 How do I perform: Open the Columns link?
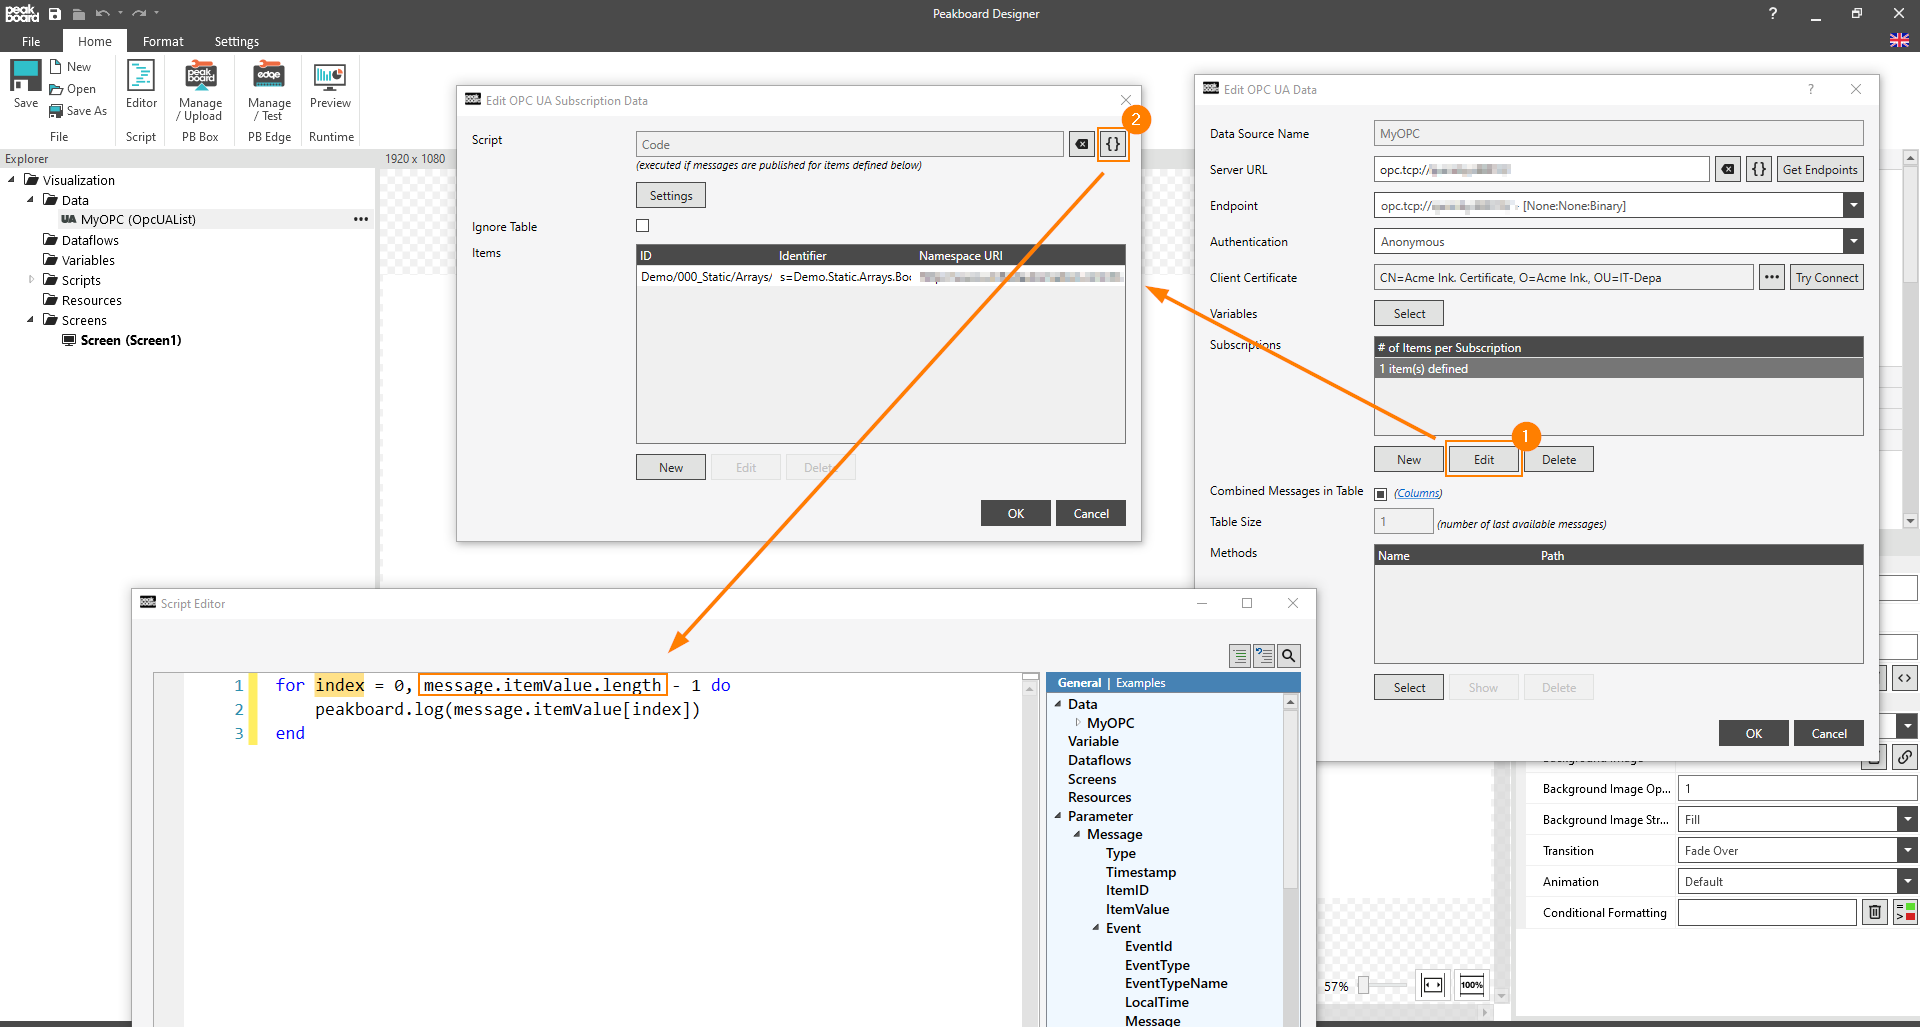tap(1418, 493)
